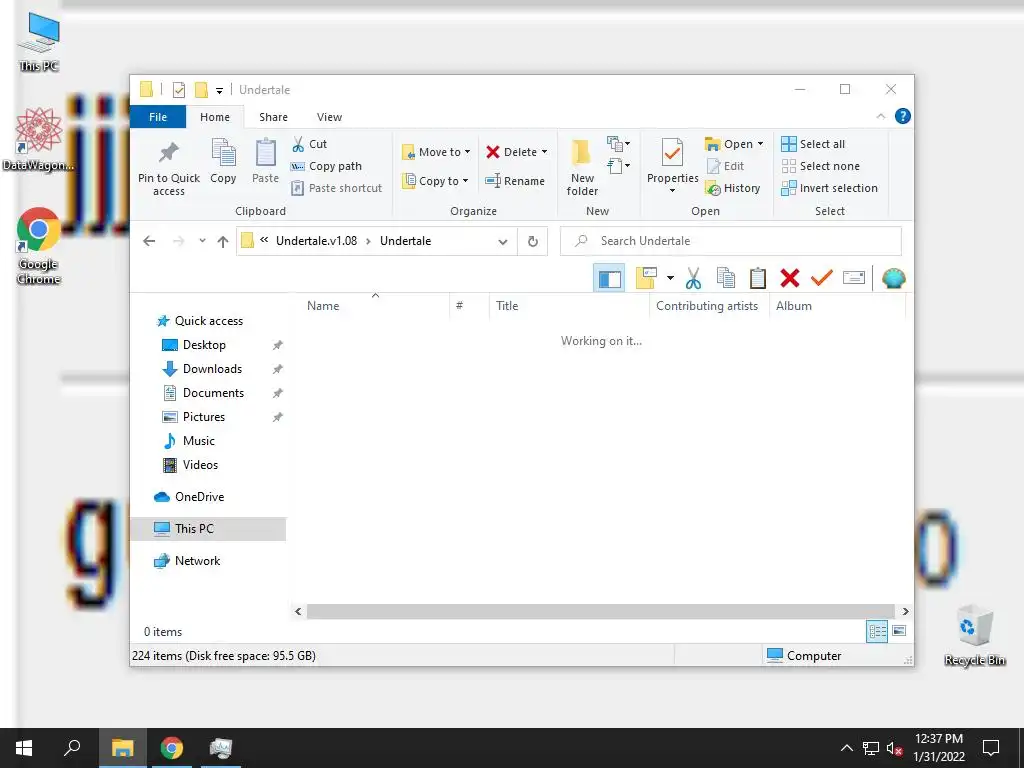This screenshot has height=768, width=1024.
Task: Click Edit in the Open group
Action: tap(725, 166)
